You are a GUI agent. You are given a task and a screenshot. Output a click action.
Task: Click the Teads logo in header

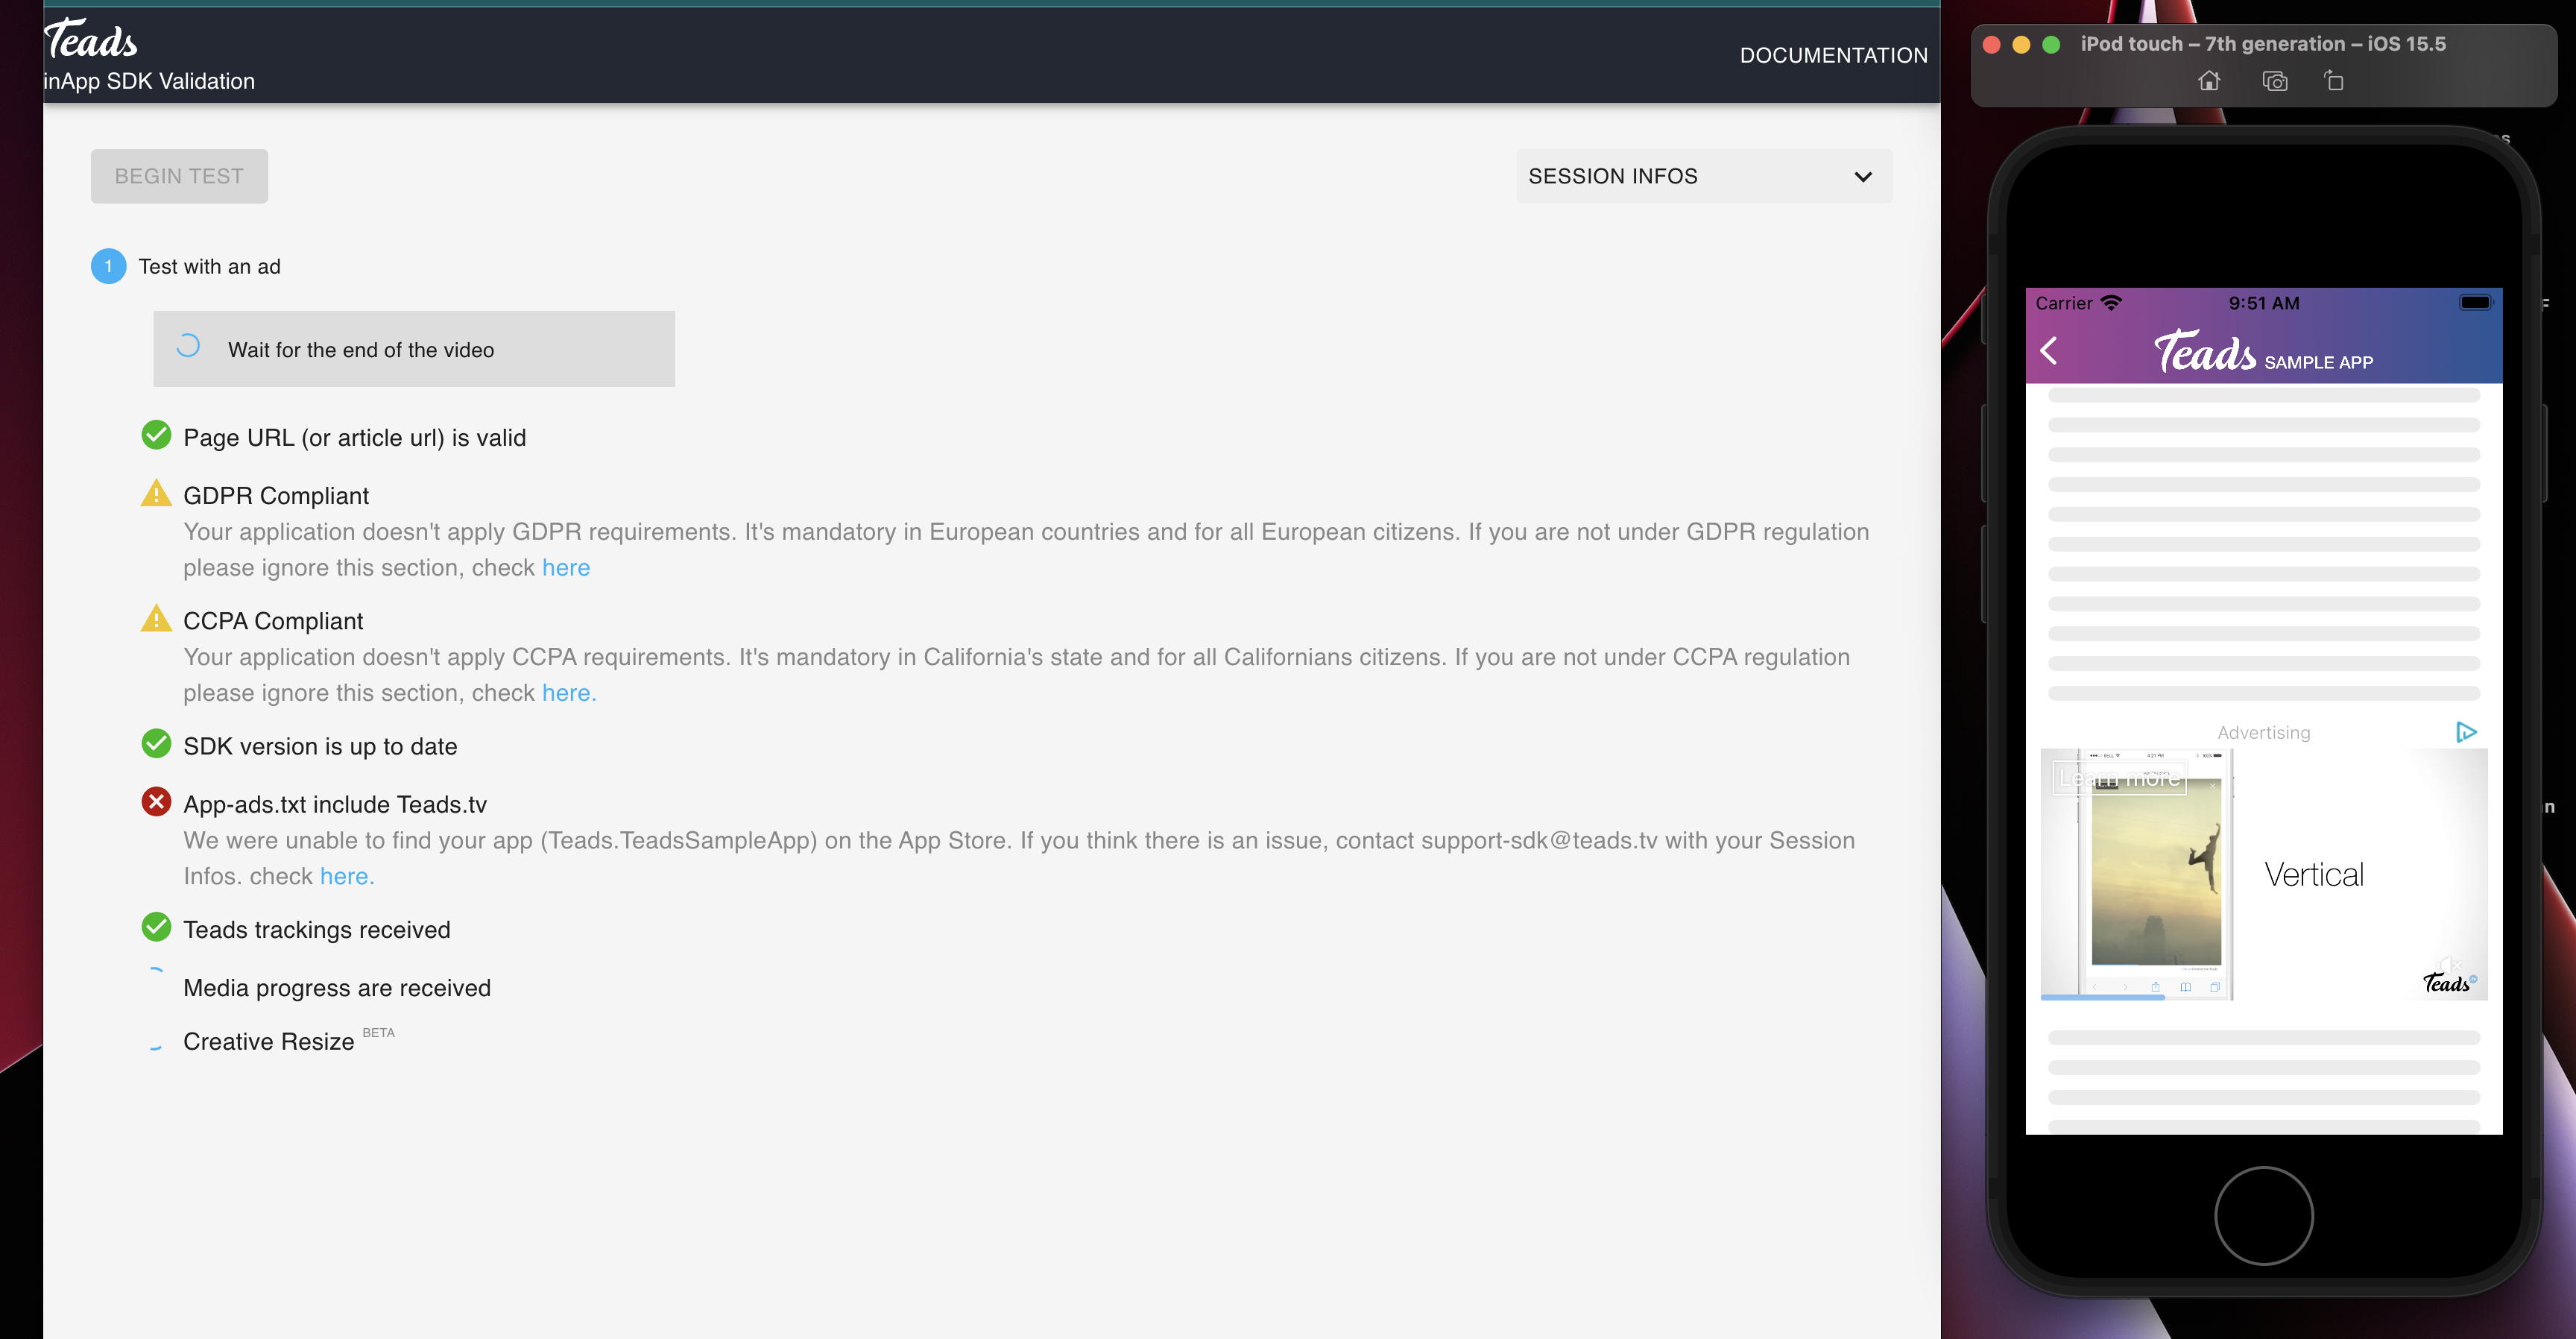coord(90,40)
